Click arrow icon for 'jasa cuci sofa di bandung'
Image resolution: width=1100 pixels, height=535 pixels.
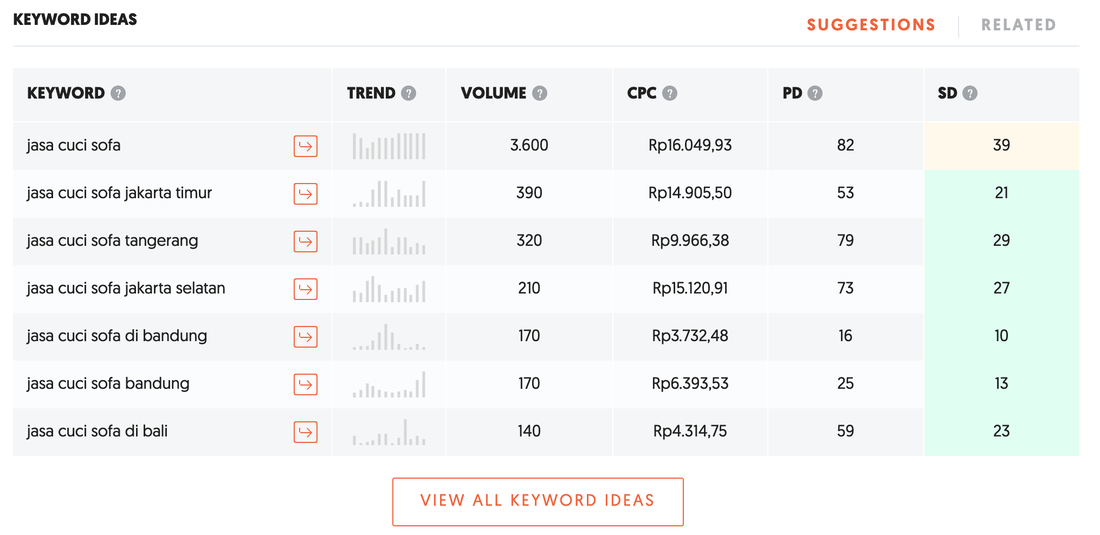coord(305,336)
